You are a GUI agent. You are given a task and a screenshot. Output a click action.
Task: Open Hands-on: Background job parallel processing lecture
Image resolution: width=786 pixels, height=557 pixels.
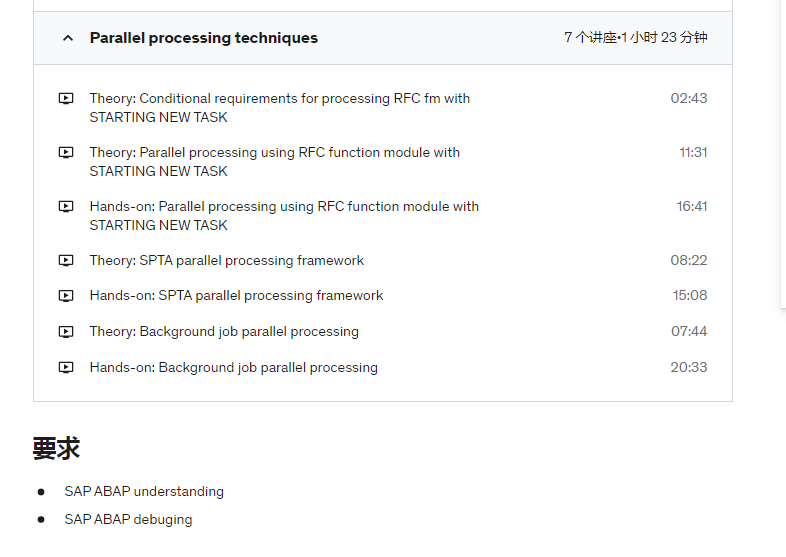(234, 367)
